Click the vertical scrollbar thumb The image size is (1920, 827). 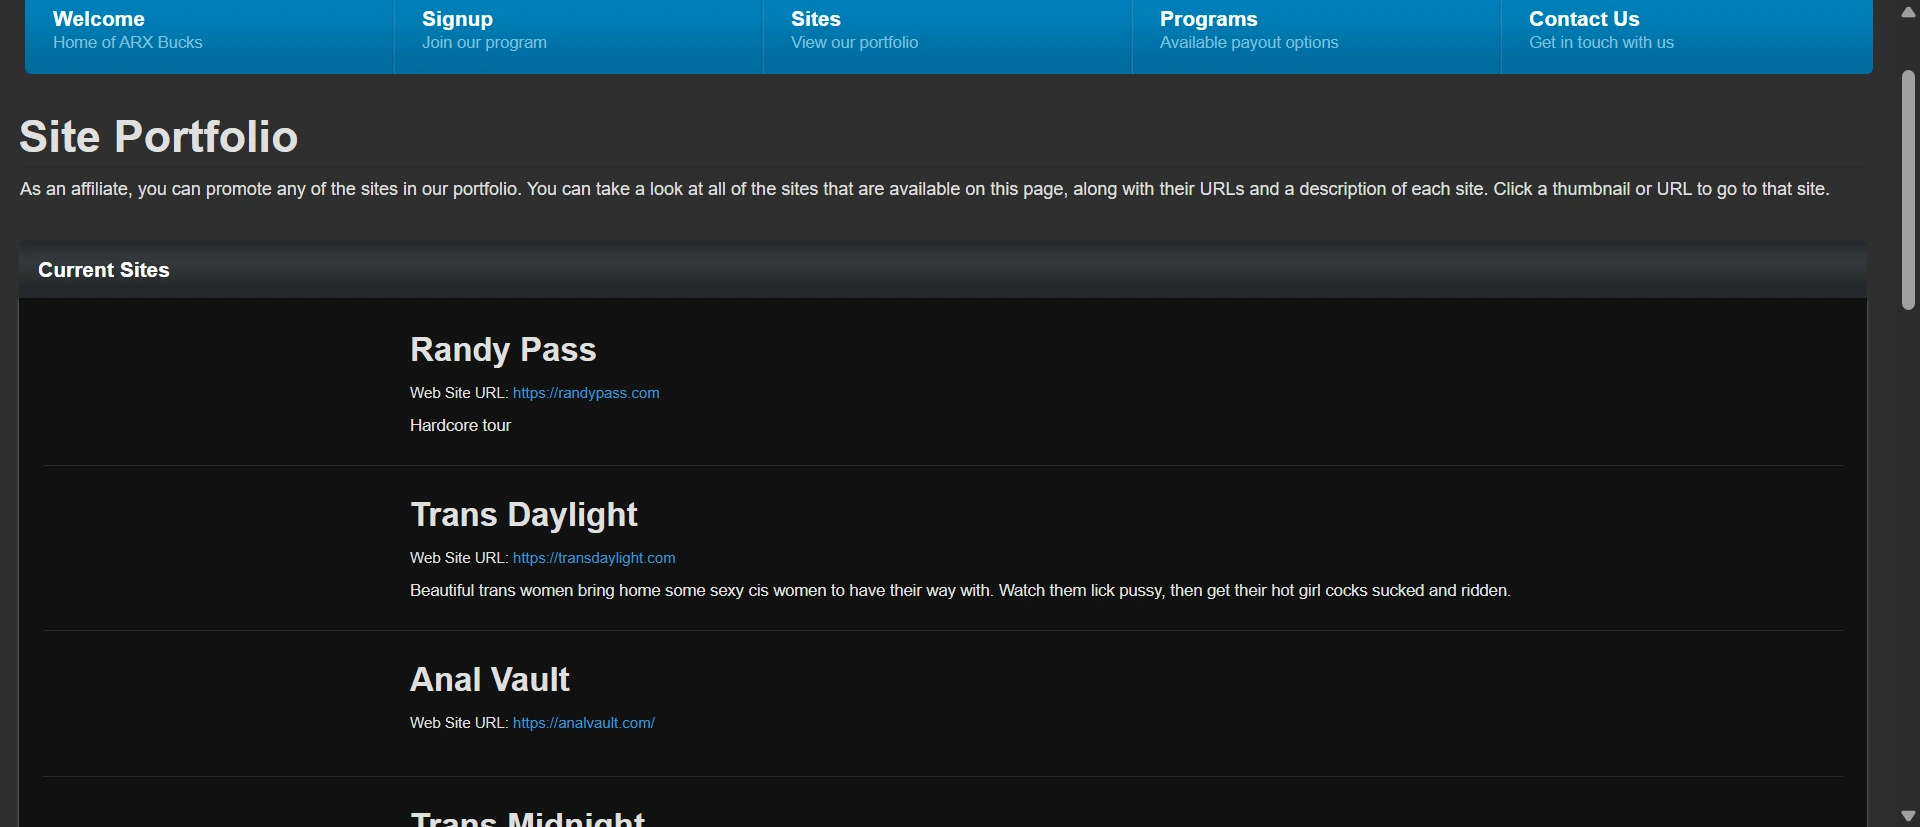click(x=1908, y=190)
